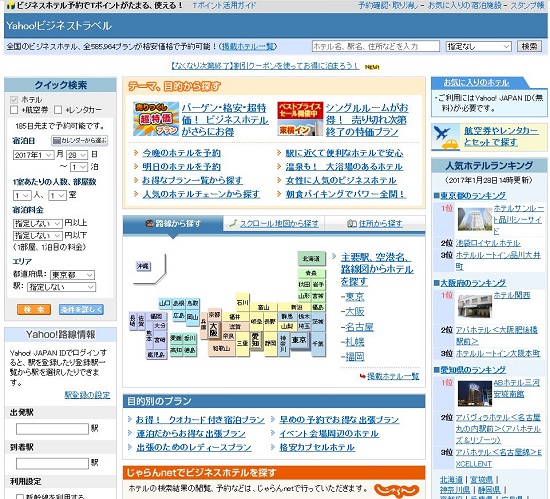550x499 pixels.
Task: Open the number of rooms dropdown 室
Action: point(57,195)
